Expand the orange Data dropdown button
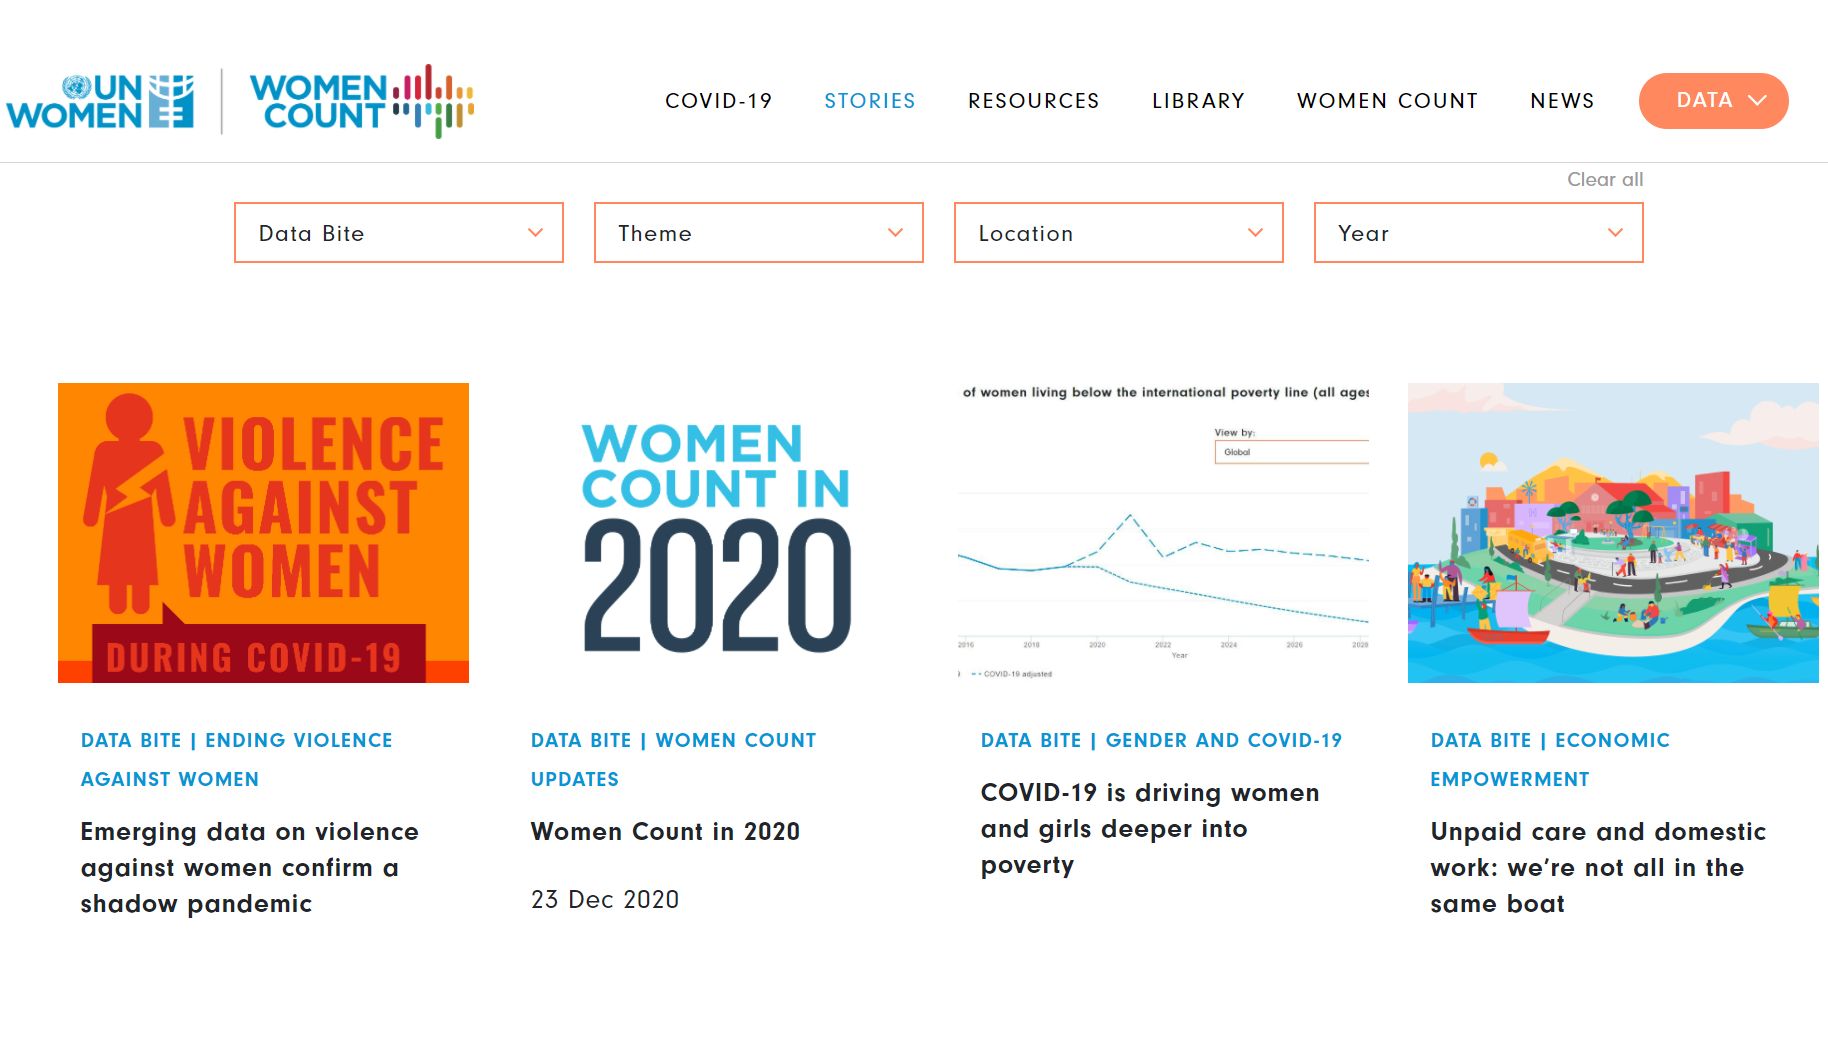 pos(1713,101)
